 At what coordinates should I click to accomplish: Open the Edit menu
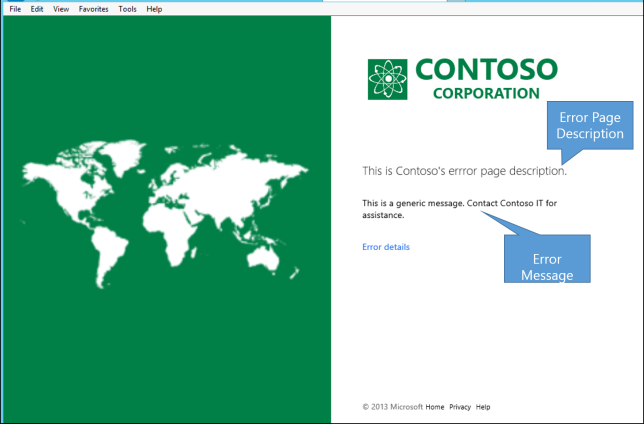(x=37, y=9)
